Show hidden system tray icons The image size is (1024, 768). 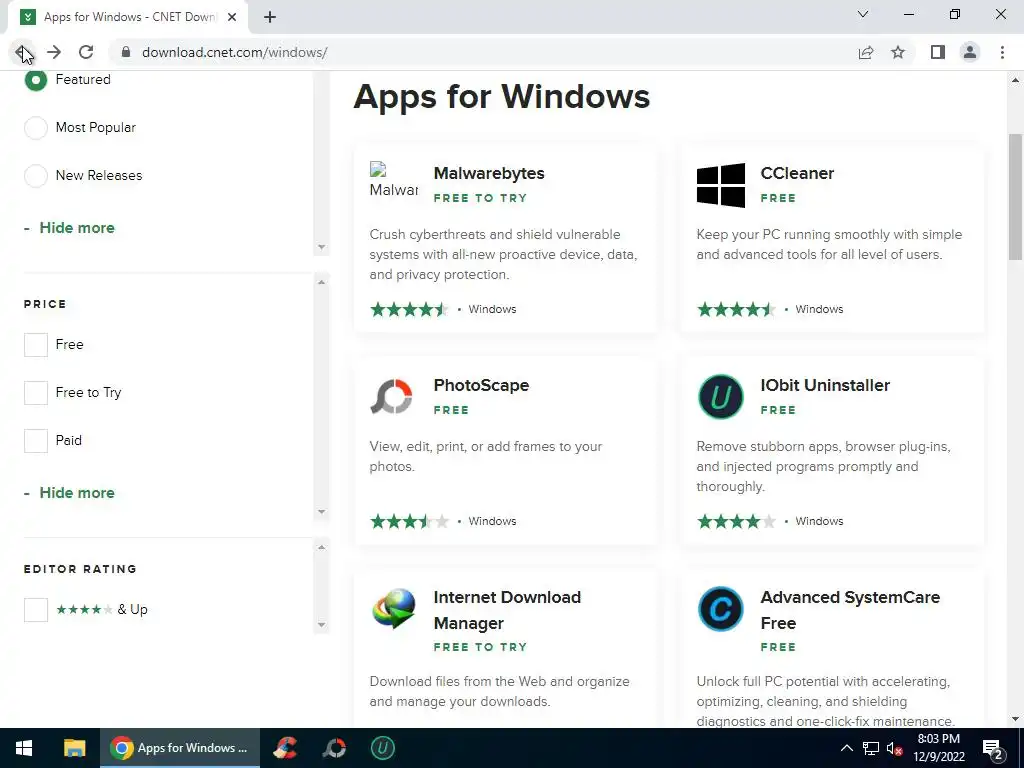click(846, 748)
